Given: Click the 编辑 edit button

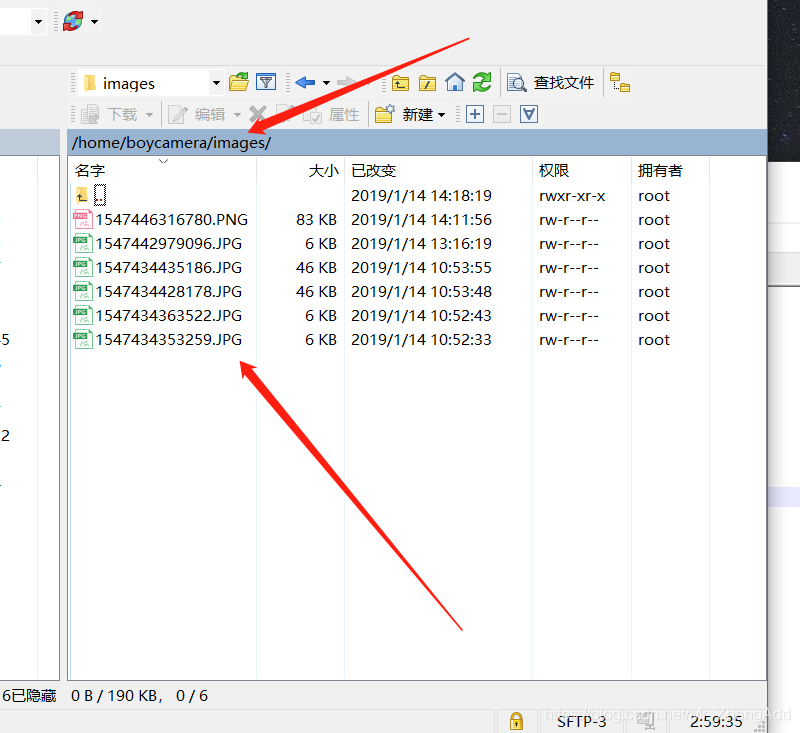Looking at the screenshot, I should (x=197, y=114).
